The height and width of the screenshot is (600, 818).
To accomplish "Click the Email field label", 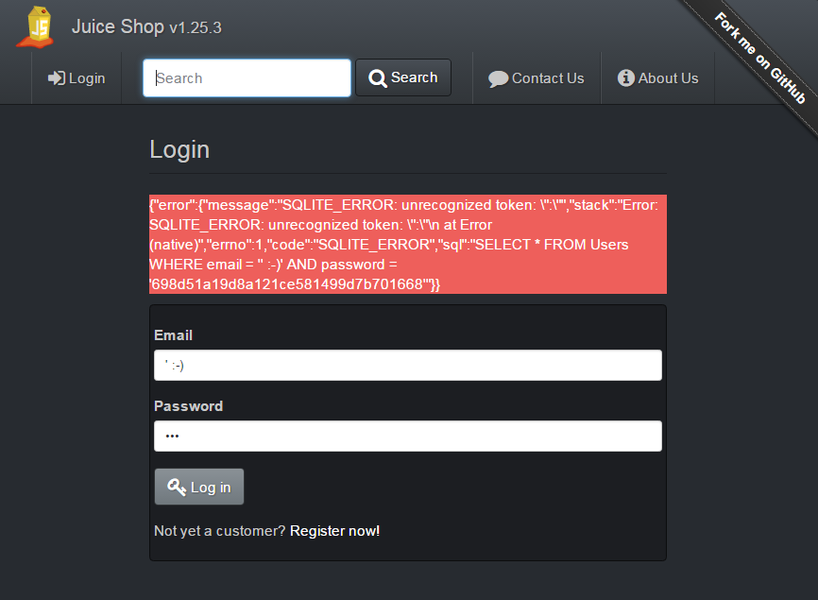I will [173, 335].
